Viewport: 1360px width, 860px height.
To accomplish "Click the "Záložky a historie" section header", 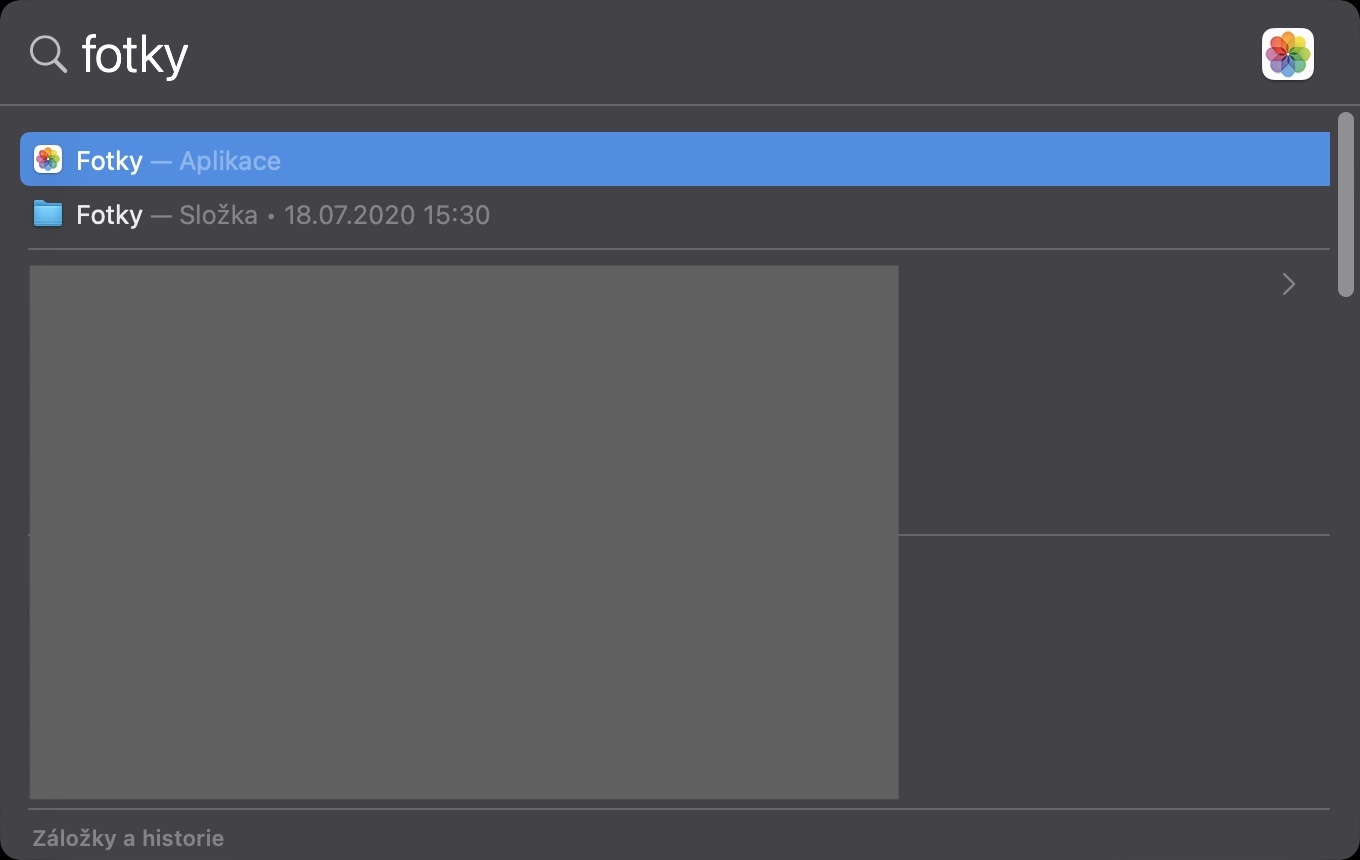I will pos(128,838).
